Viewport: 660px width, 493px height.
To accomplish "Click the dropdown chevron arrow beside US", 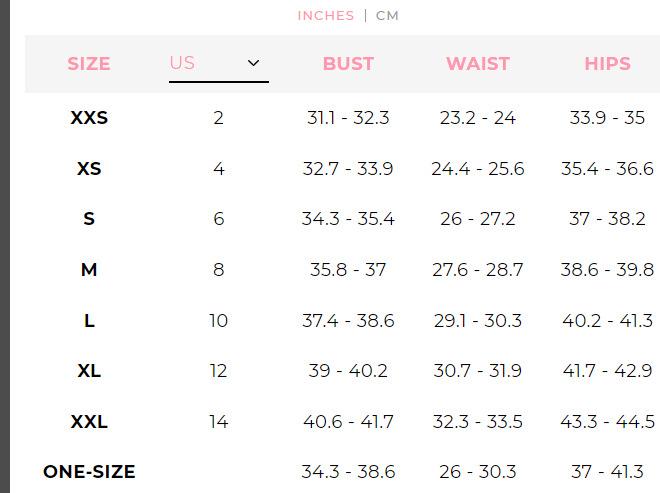I will 254,63.
